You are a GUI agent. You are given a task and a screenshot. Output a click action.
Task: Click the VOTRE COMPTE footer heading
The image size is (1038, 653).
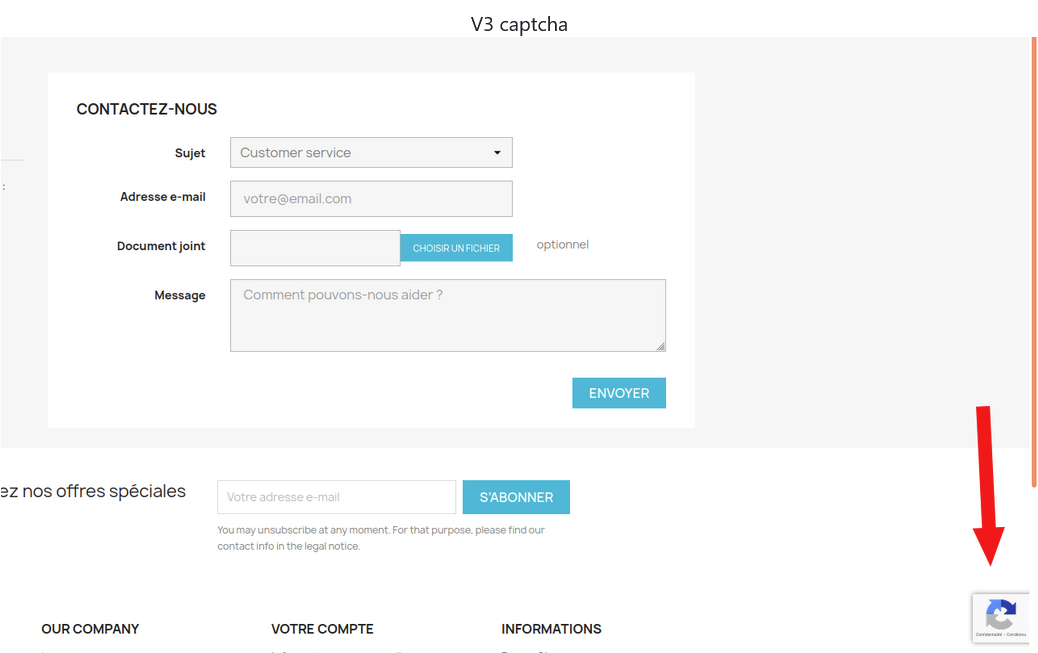point(322,628)
